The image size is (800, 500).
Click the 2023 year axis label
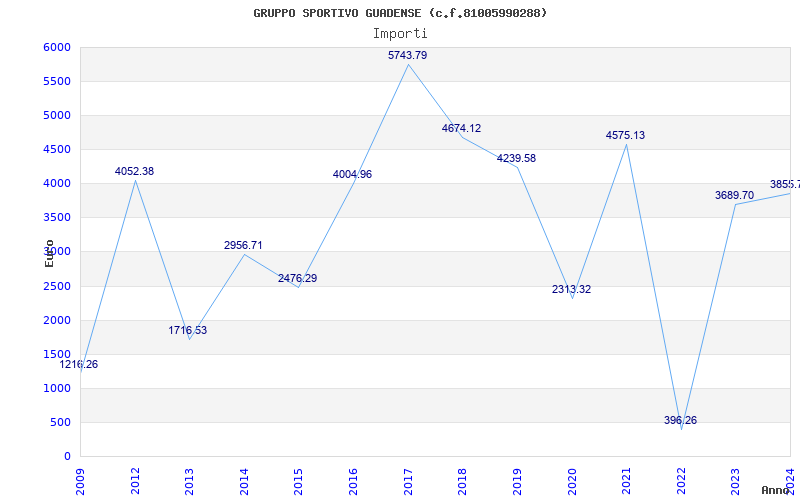pos(736,481)
